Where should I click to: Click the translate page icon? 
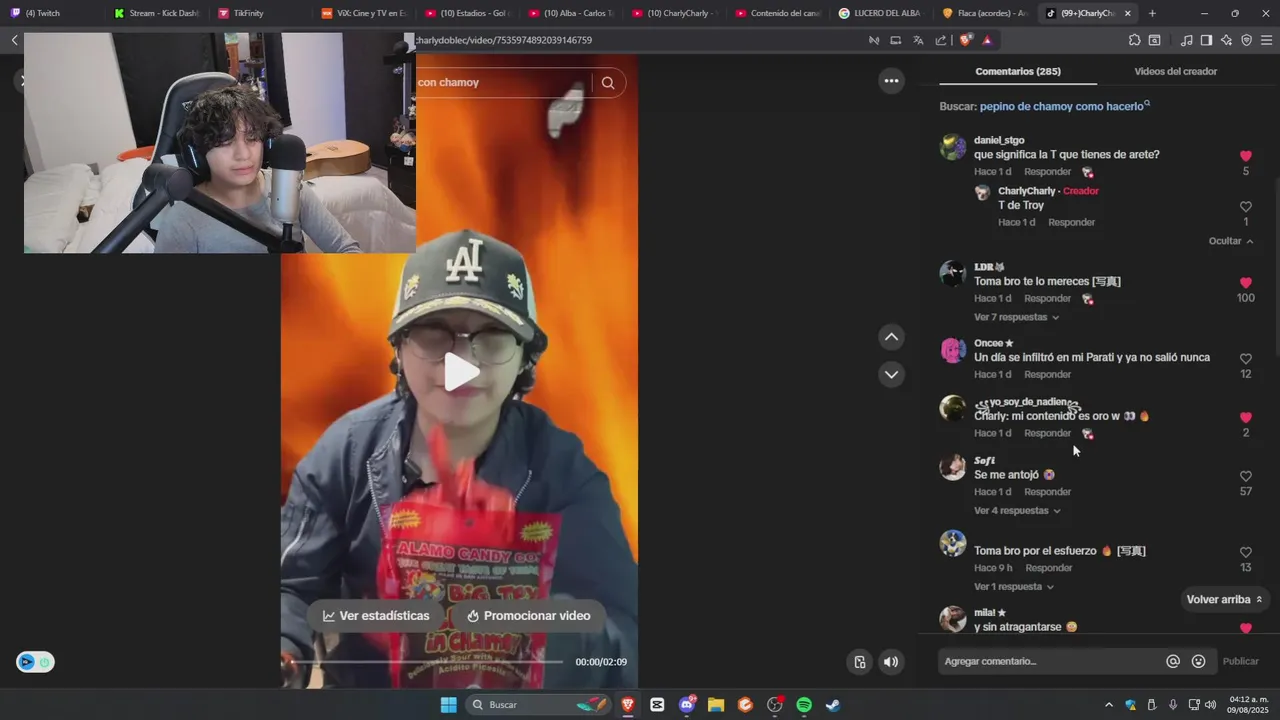918,40
